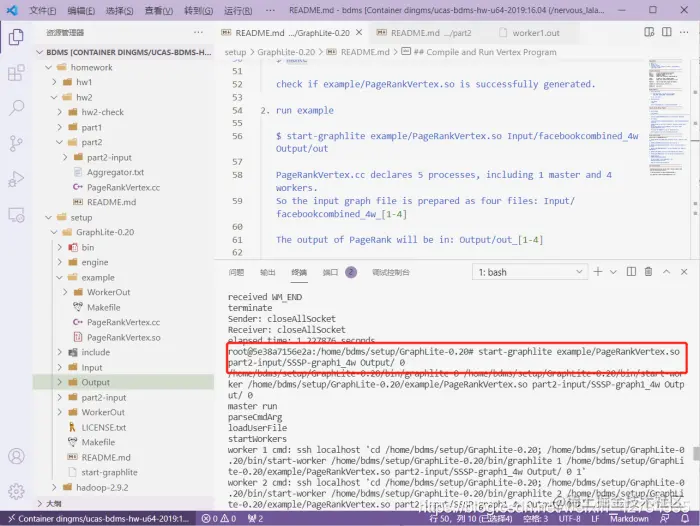Viewport: 700px width, 526px height.
Task: Open the menu bar overflow ellipsis
Action: (270, 10)
